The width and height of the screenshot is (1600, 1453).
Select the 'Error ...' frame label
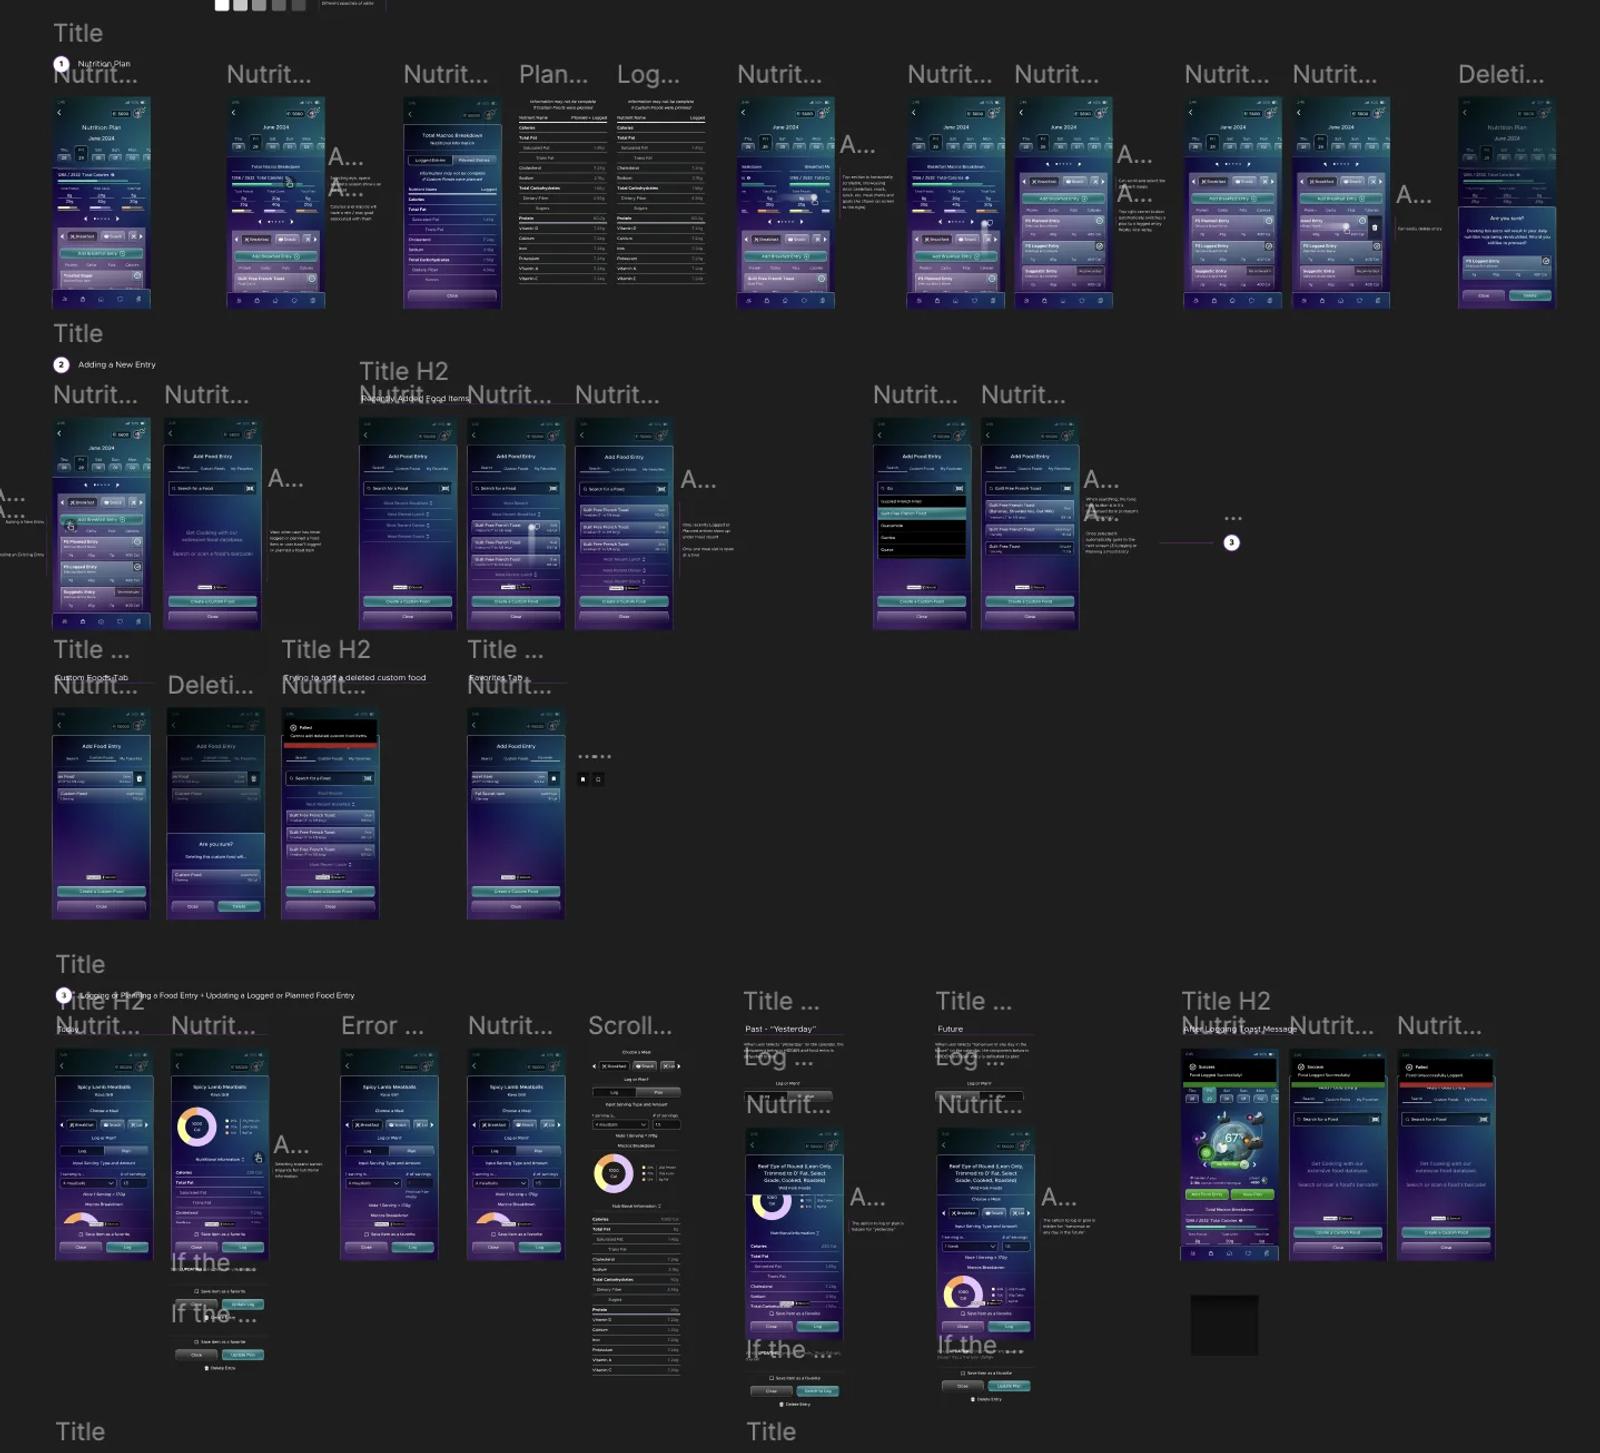382,1026
